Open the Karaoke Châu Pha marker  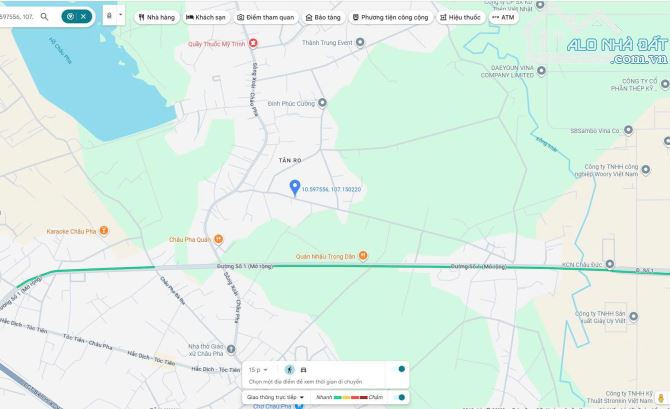(103, 231)
